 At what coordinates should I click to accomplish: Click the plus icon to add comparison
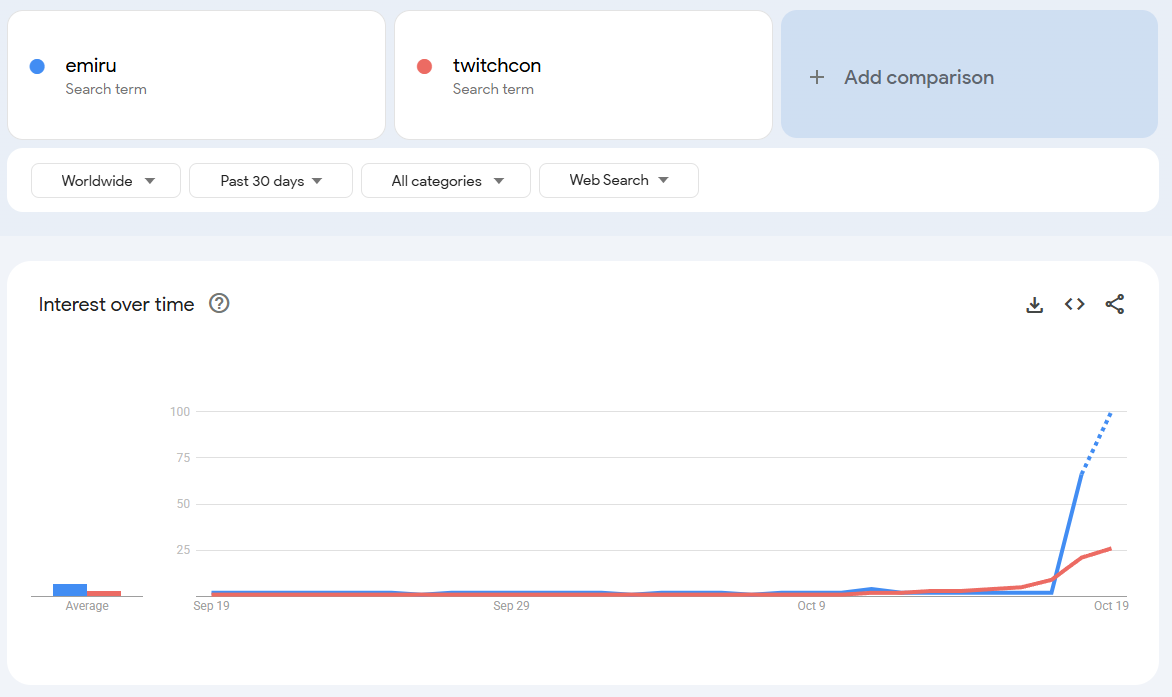pos(817,77)
